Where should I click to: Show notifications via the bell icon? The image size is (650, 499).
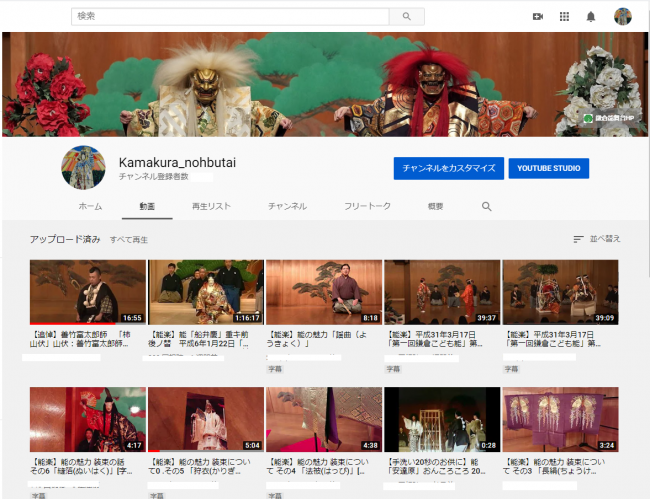591,16
